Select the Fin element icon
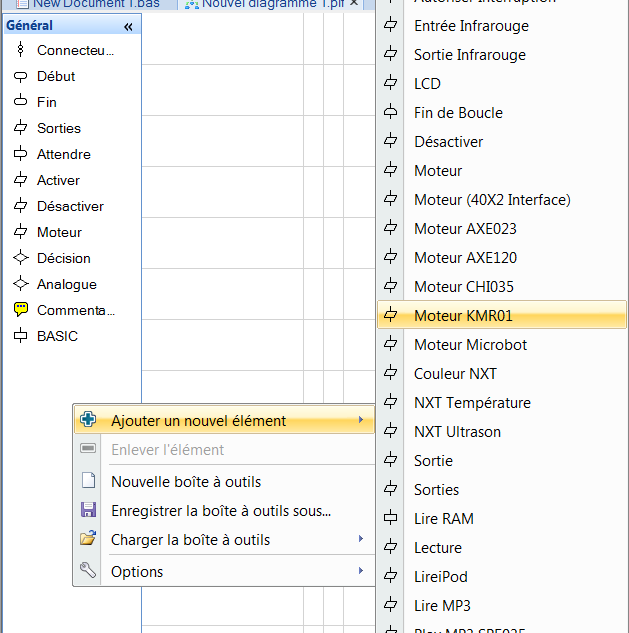 [20, 102]
